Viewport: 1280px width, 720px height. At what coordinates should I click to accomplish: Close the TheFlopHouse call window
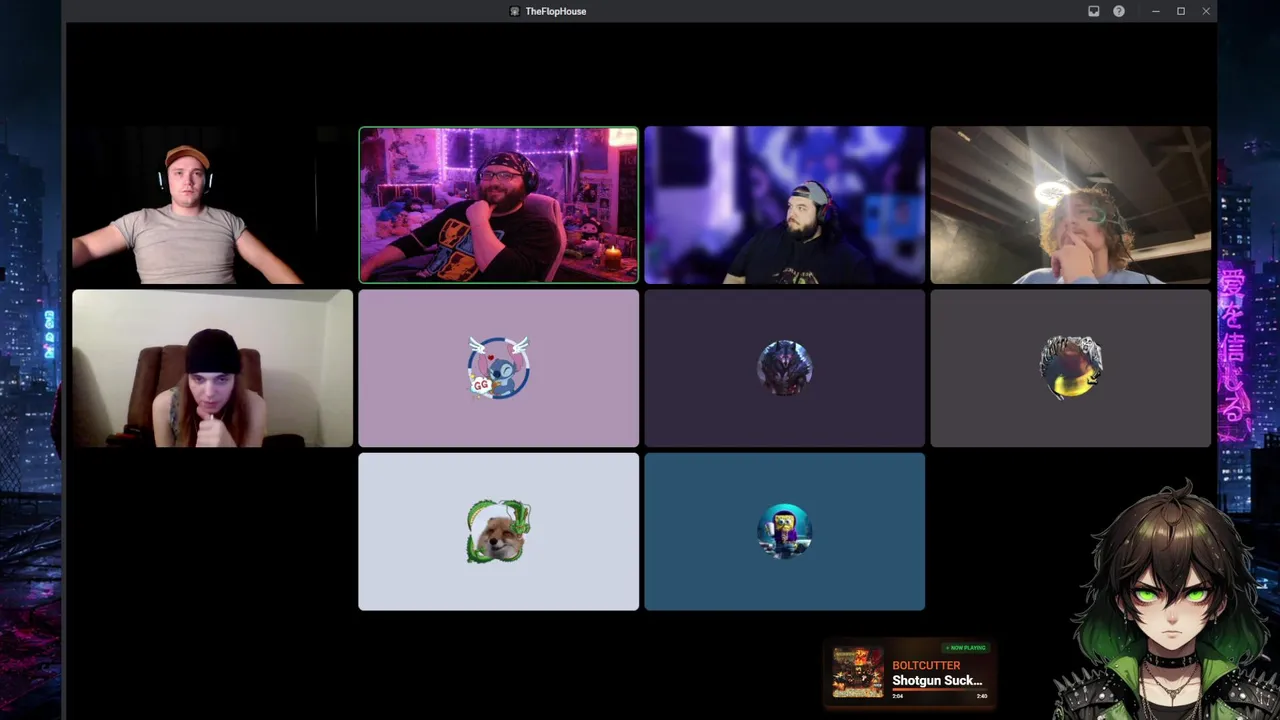point(1206,11)
